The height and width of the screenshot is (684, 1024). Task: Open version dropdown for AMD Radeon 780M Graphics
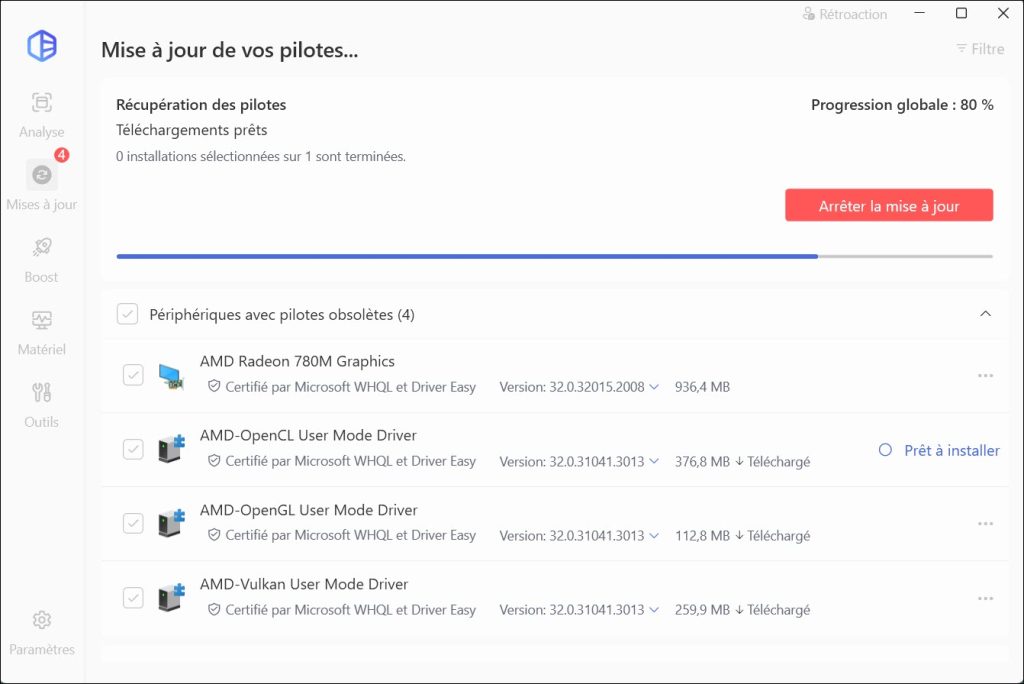[x=654, y=387]
